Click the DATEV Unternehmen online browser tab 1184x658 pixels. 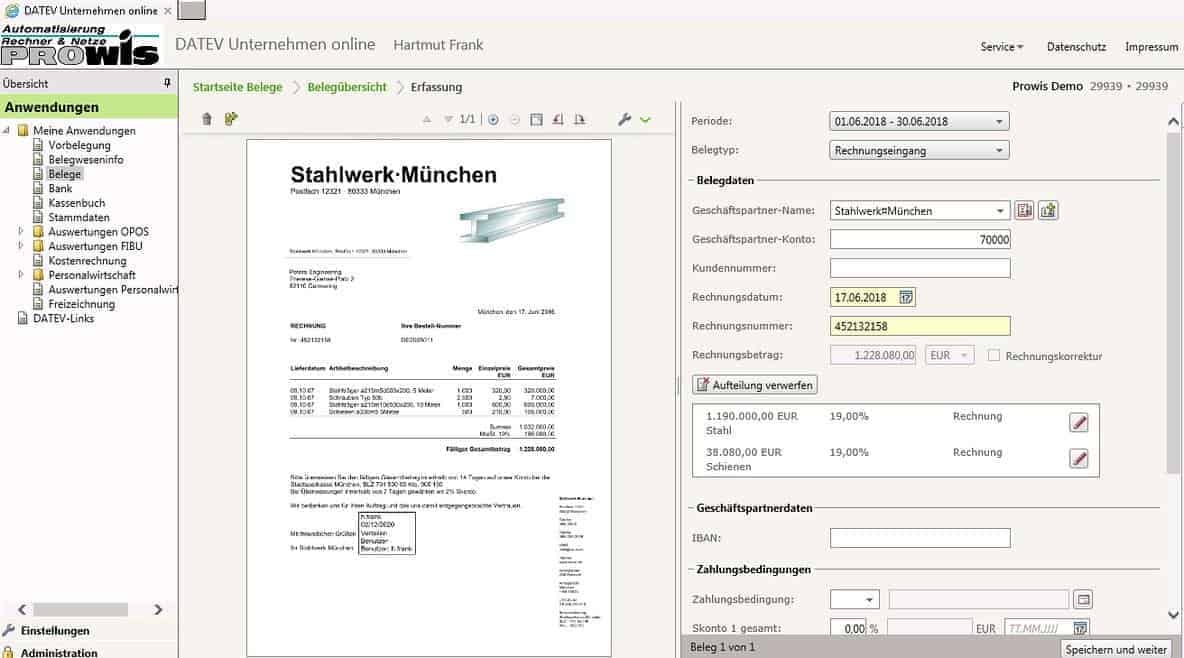pyautogui.click(x=88, y=11)
